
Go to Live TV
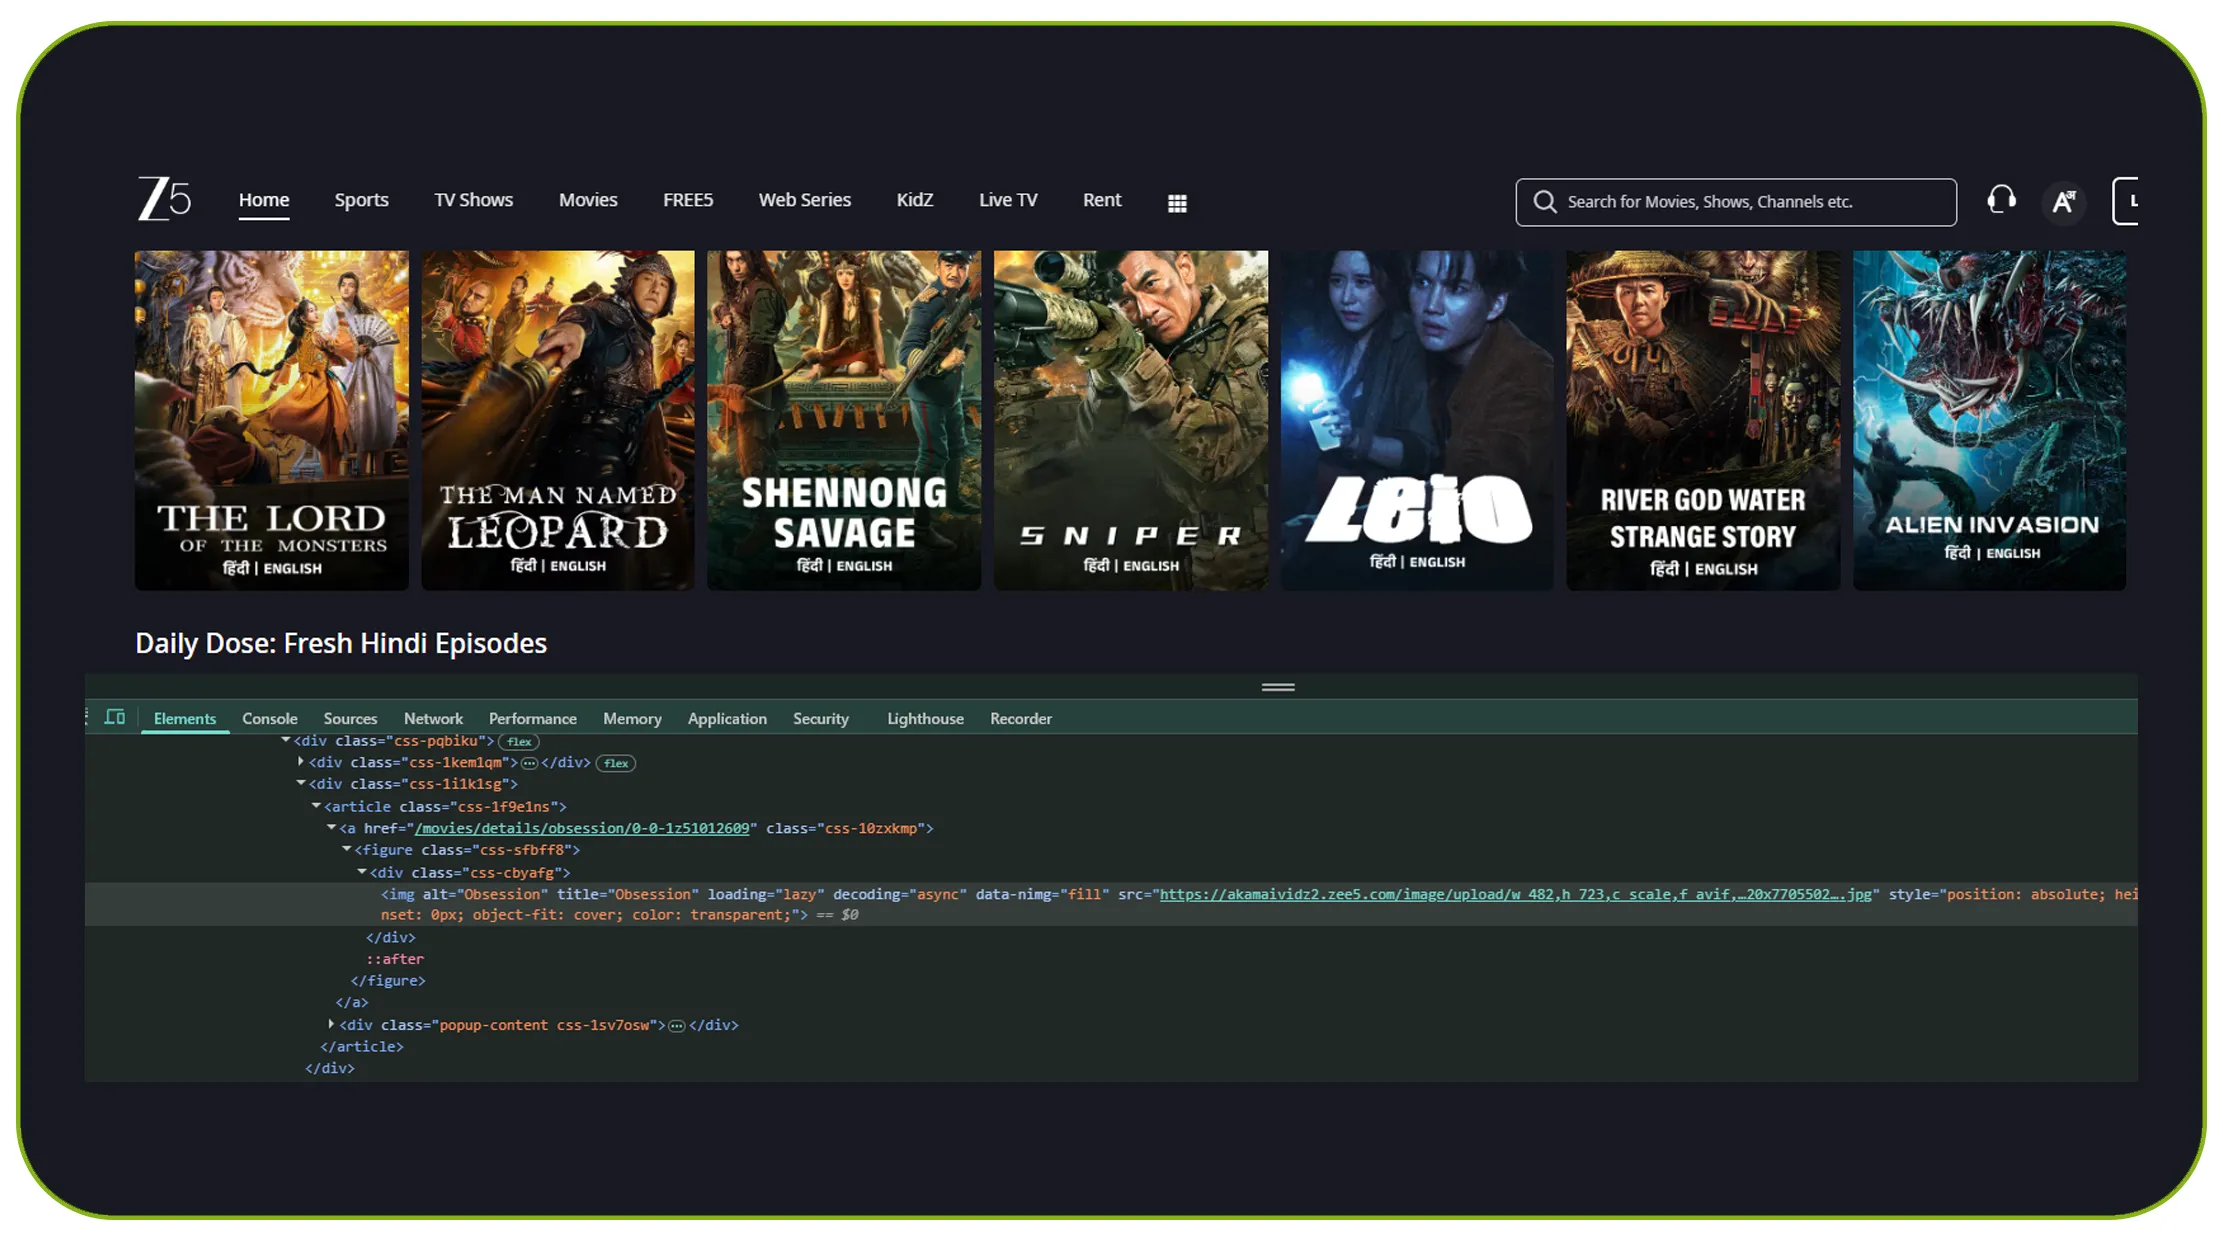tap(1008, 200)
